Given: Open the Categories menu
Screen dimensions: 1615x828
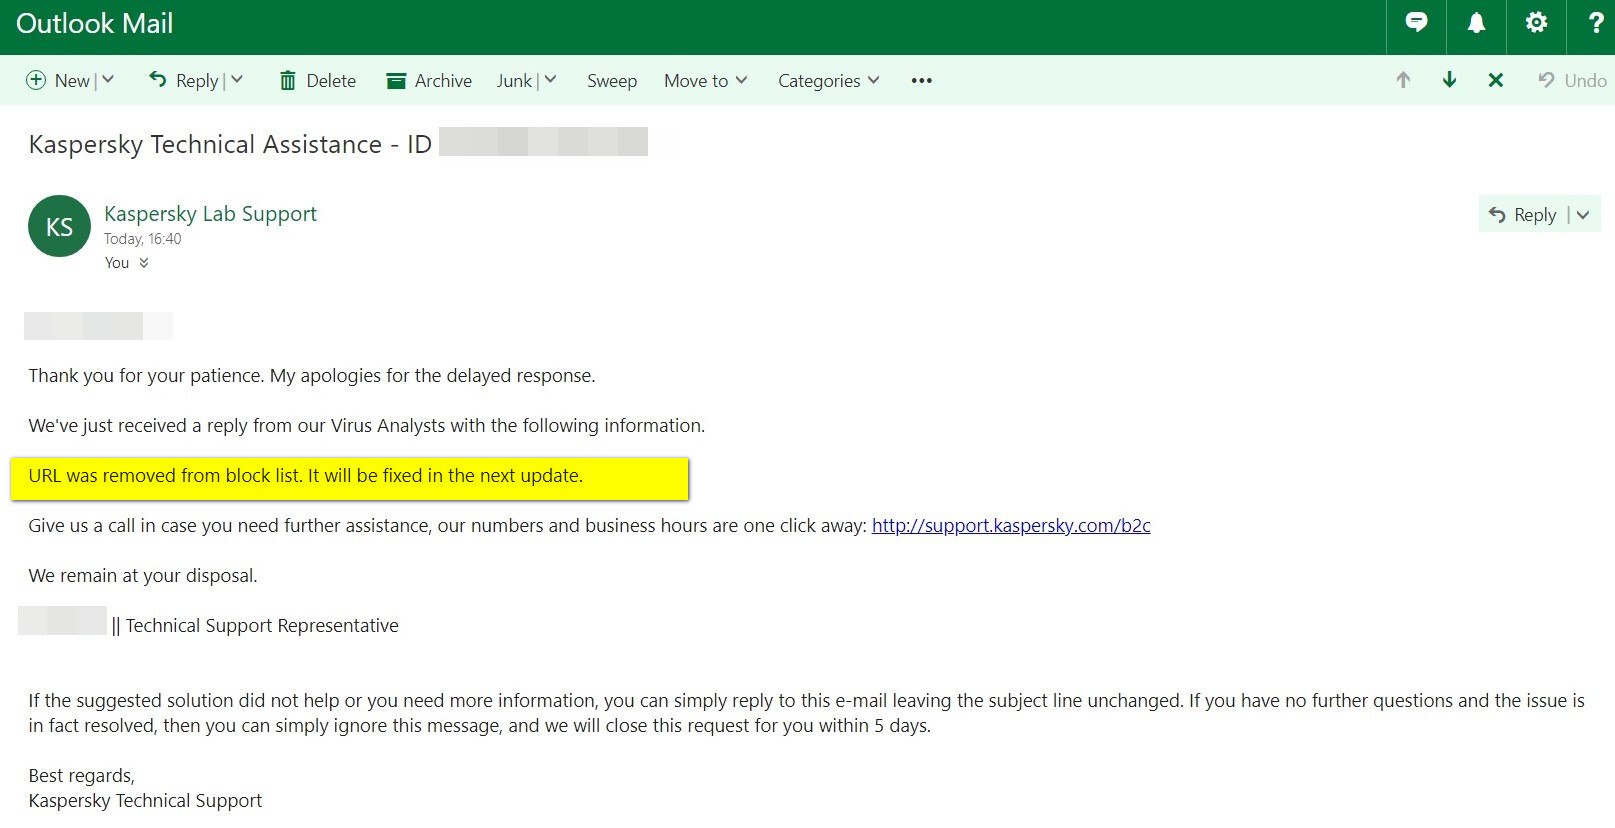Looking at the screenshot, I should coord(829,81).
